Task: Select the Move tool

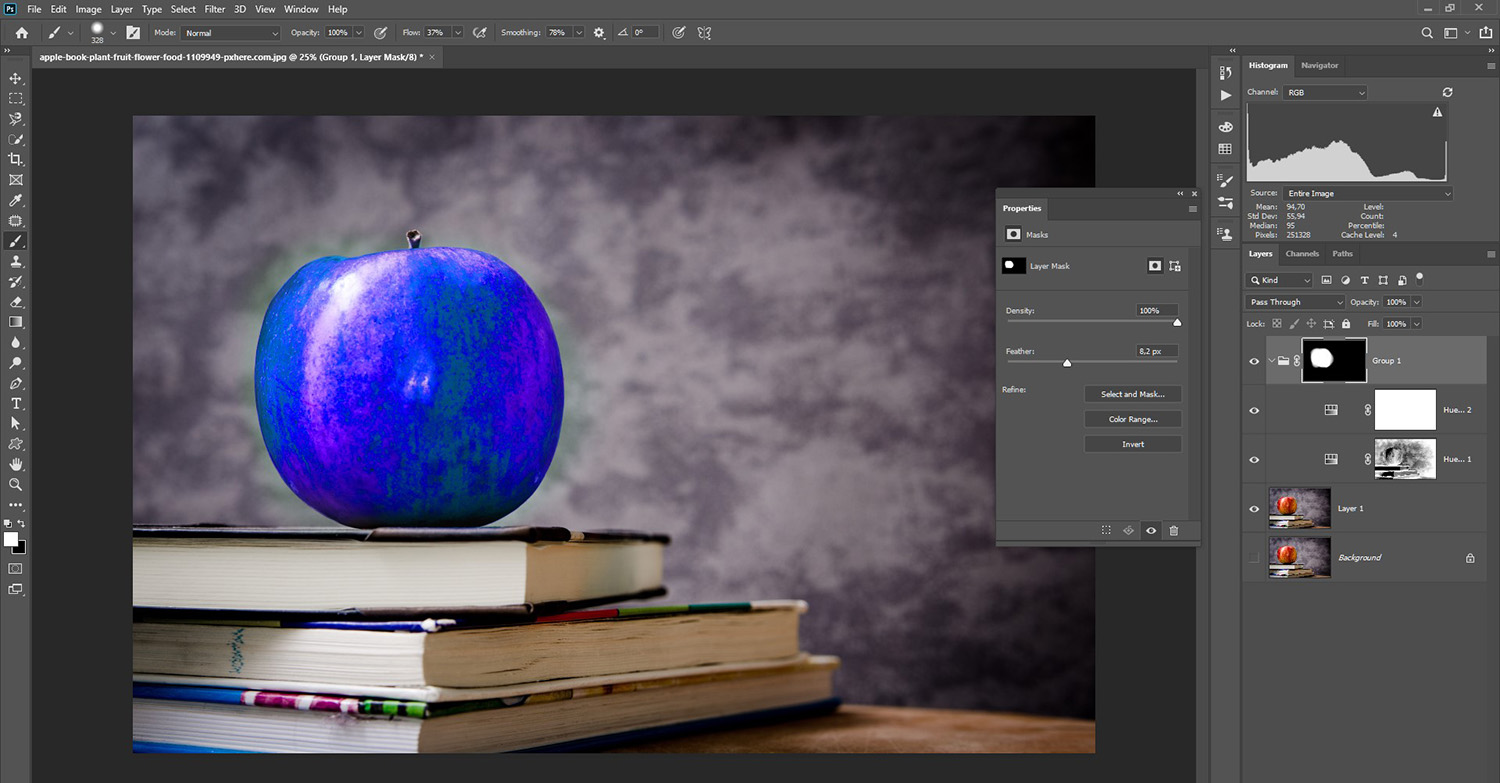Action: [x=15, y=78]
